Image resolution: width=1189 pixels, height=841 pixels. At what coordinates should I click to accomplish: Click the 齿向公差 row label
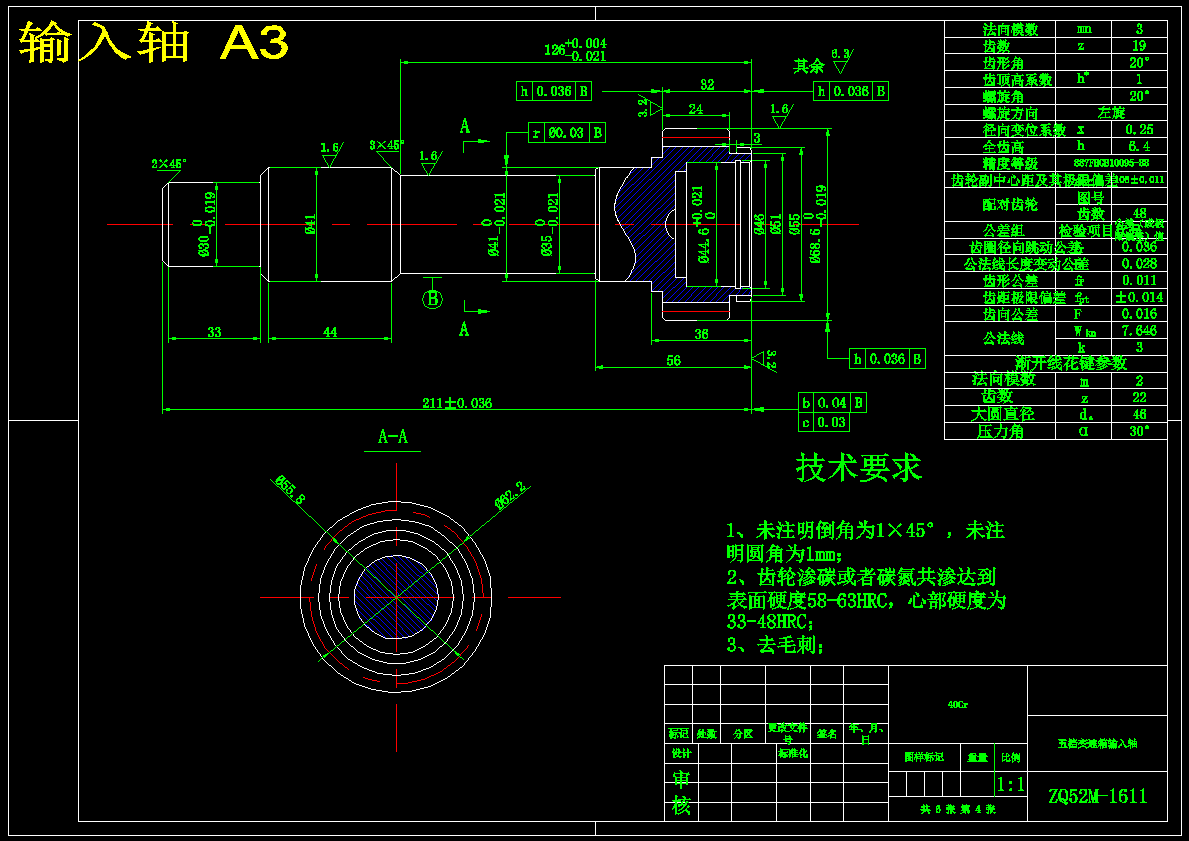(1010, 314)
